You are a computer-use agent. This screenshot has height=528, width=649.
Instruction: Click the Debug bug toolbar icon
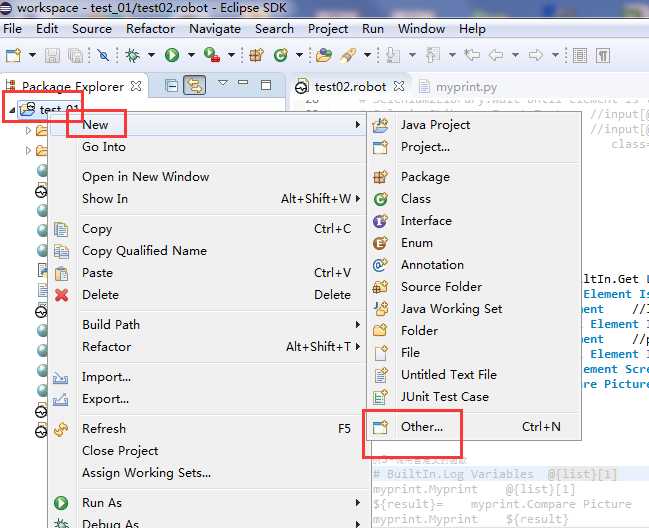pos(132,55)
